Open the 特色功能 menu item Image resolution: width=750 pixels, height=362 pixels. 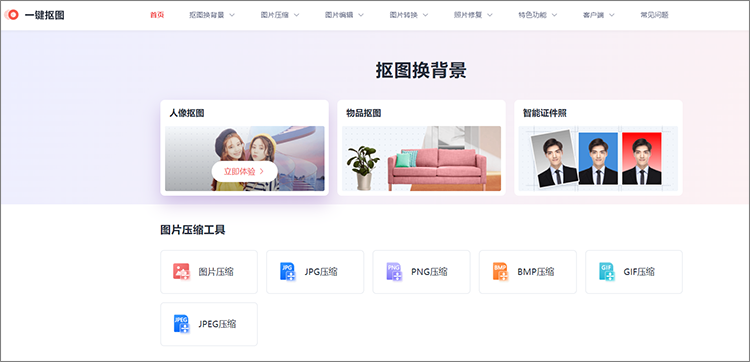[532, 15]
